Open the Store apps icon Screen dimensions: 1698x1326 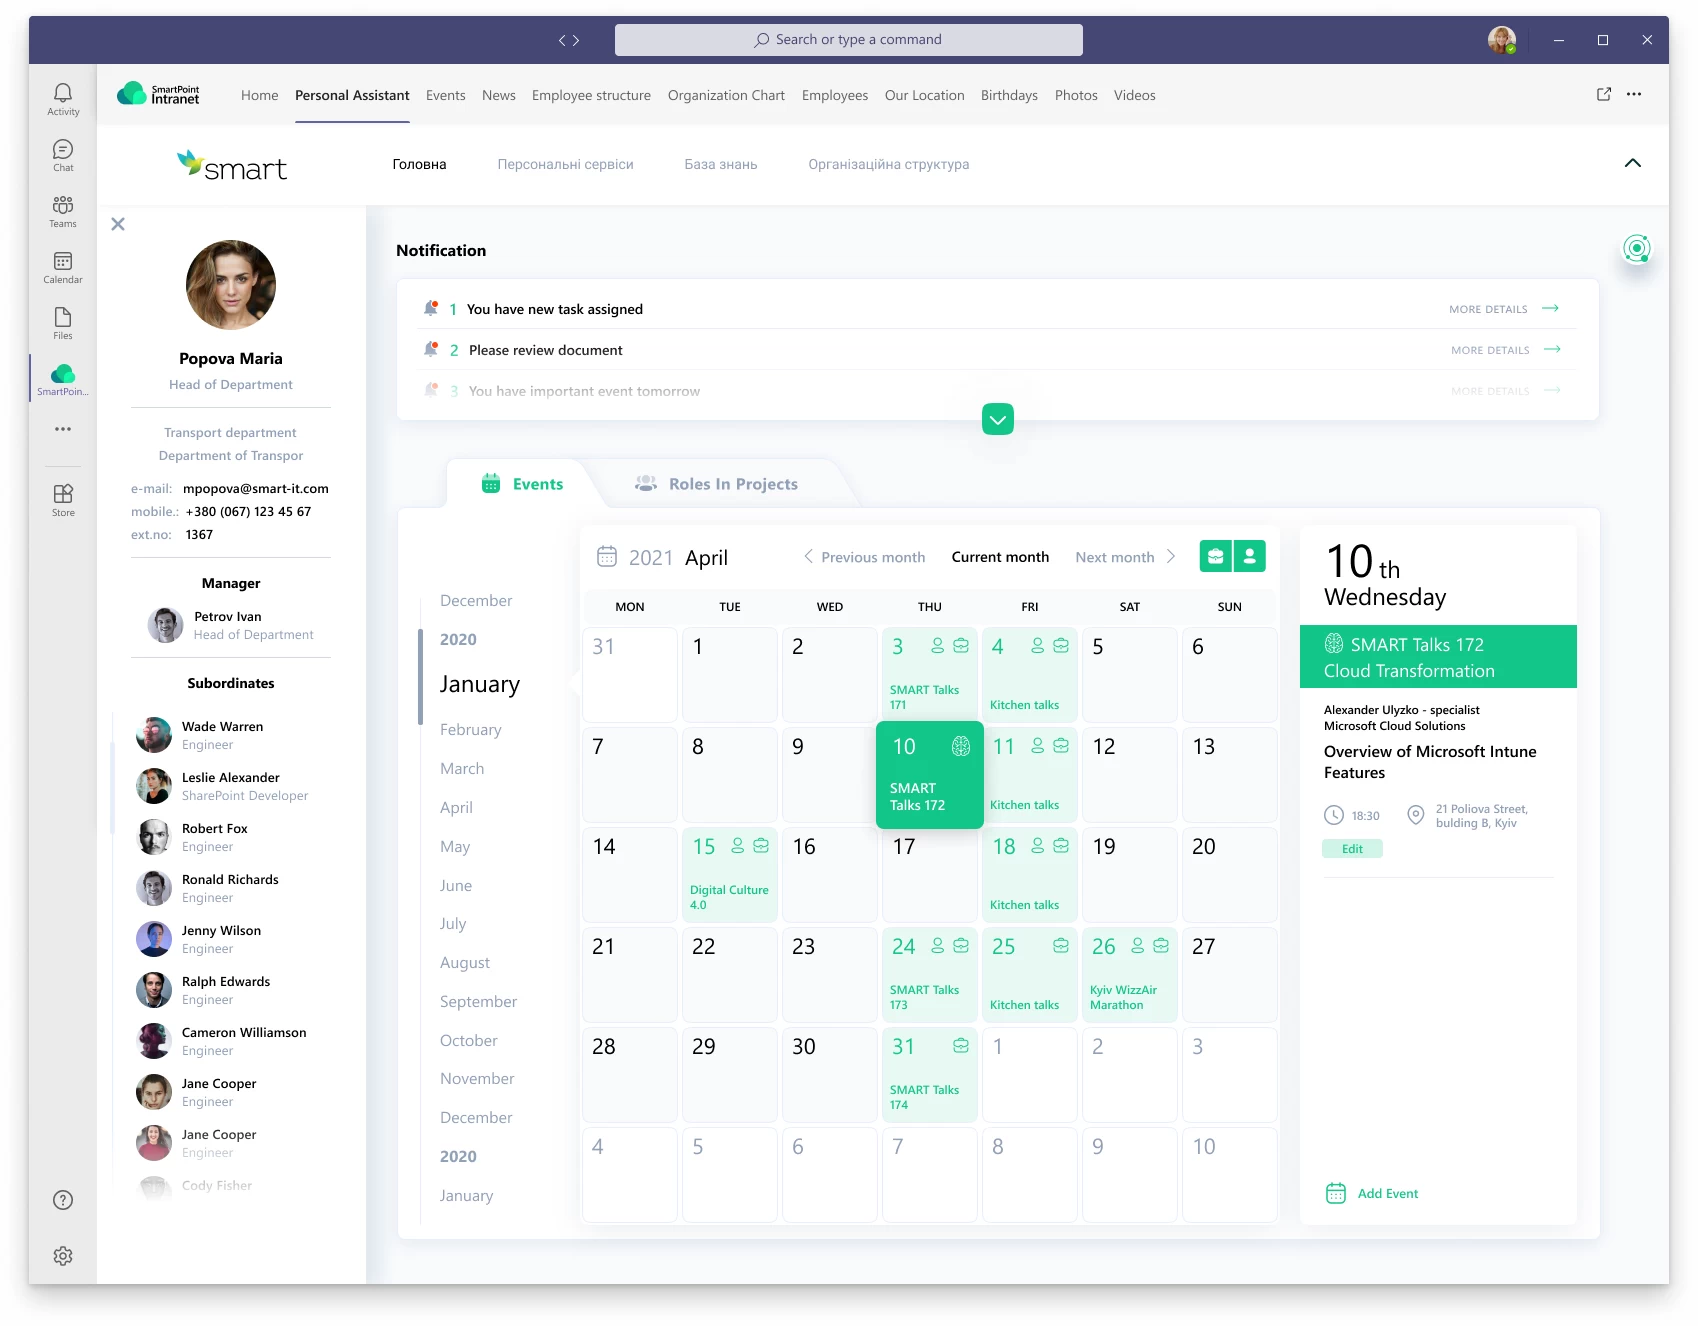click(x=63, y=499)
